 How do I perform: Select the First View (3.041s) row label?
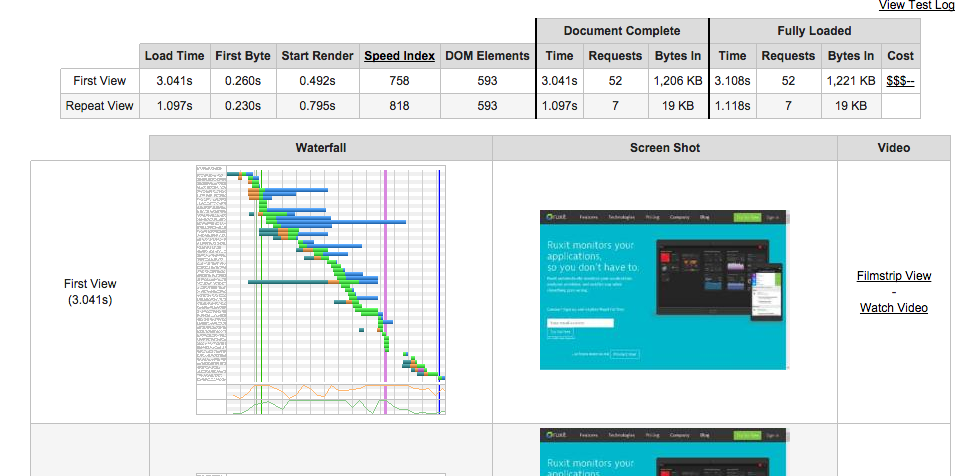tap(90, 291)
